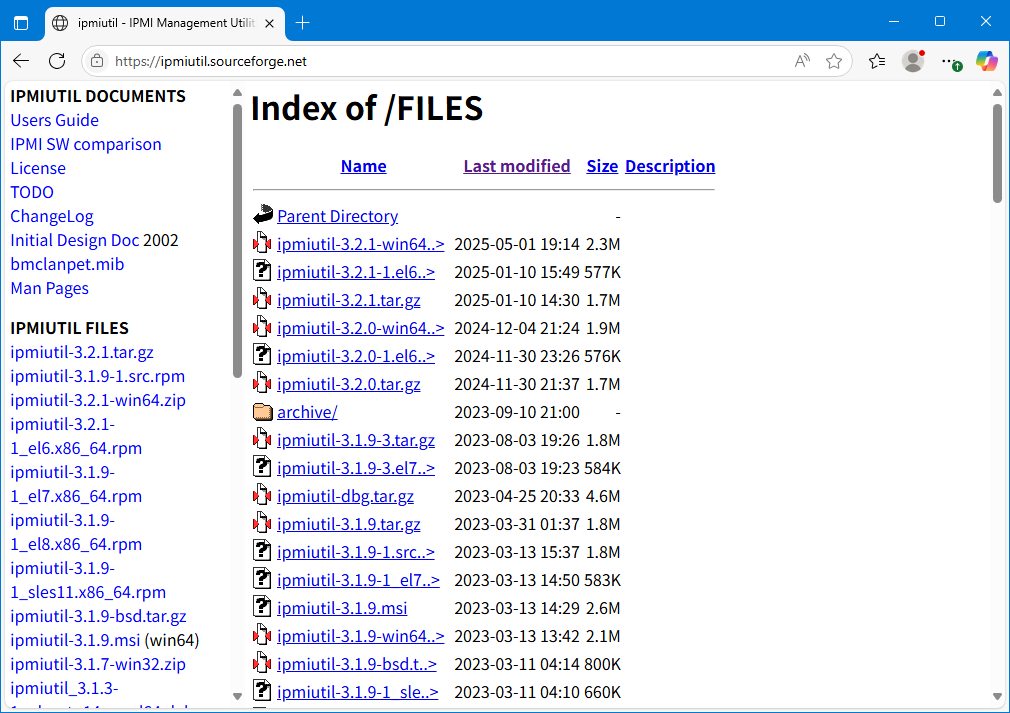Click the main page vertical scrollbar thumb
1010x713 pixels.
(997, 152)
